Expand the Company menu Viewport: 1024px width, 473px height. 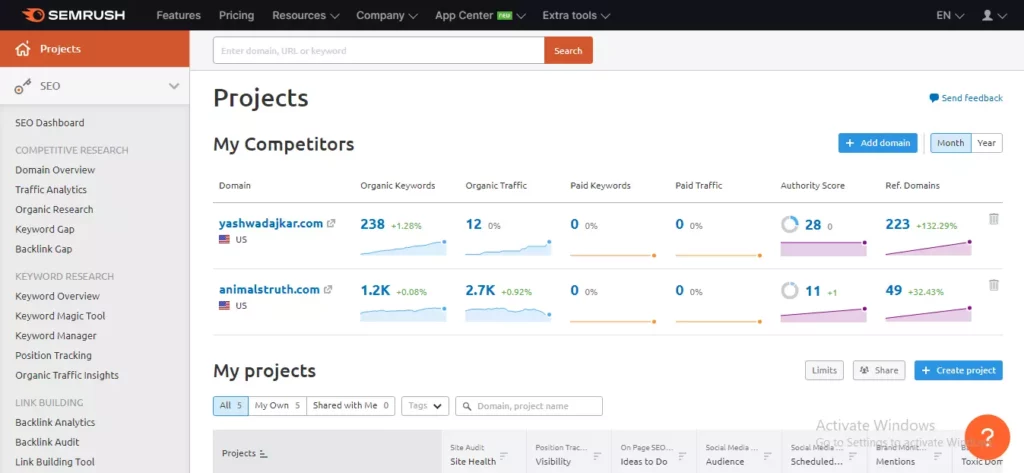coord(387,15)
